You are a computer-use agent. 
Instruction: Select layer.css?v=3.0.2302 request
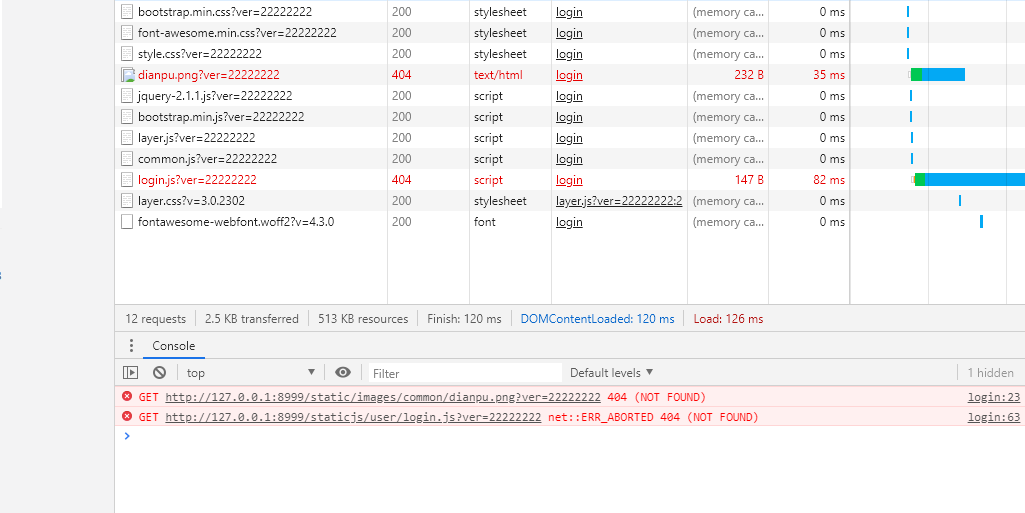[192, 201]
